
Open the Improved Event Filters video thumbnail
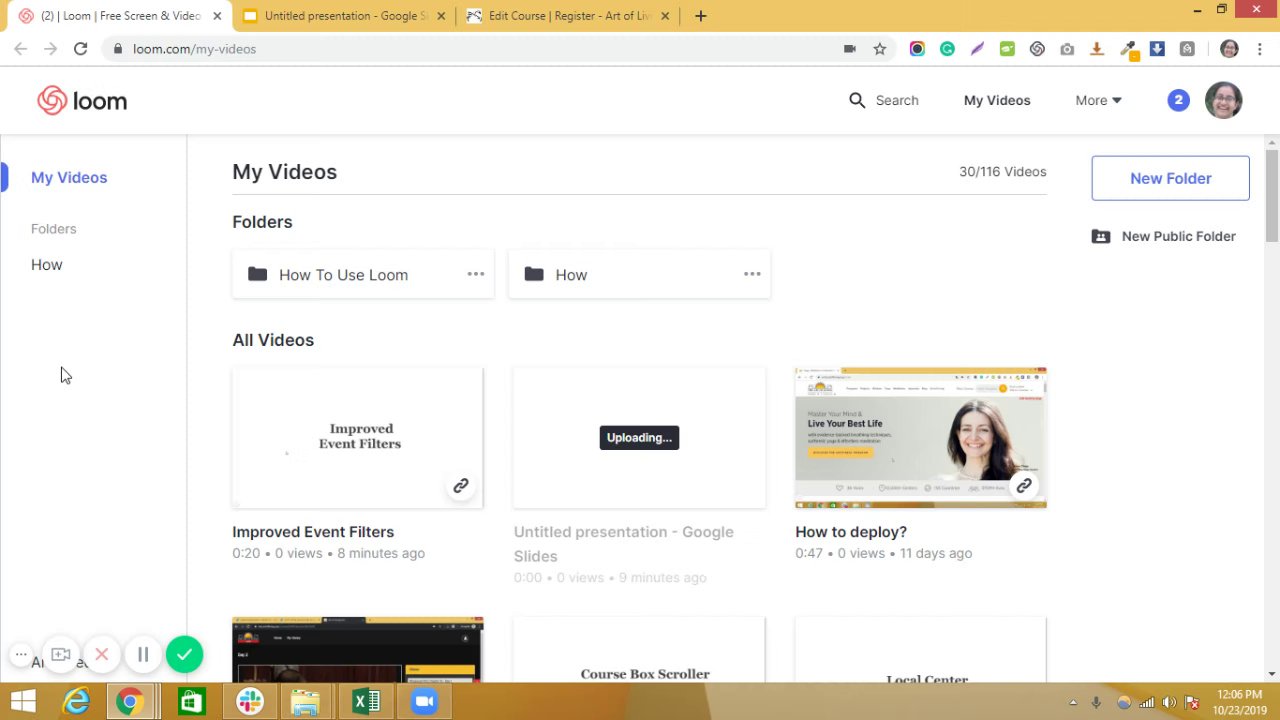pos(358,438)
